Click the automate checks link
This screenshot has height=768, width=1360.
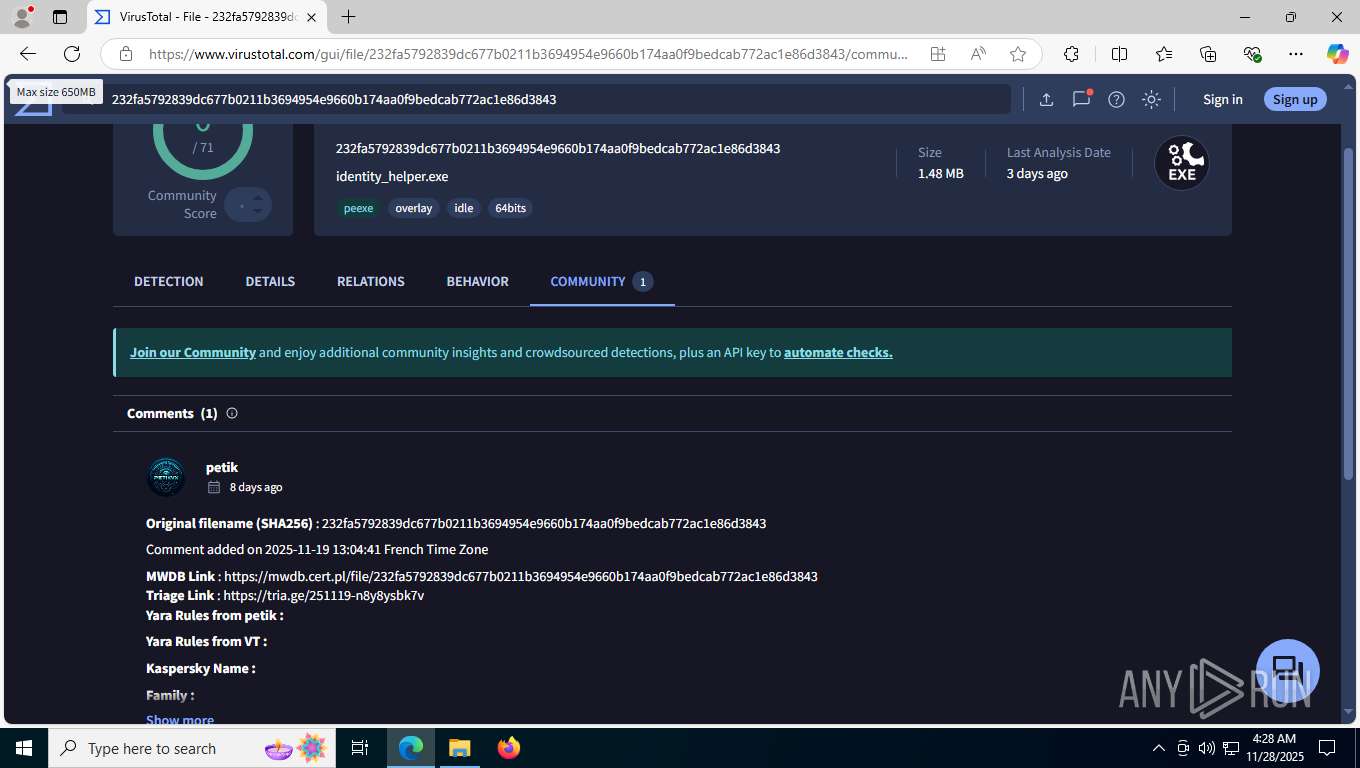[838, 352]
